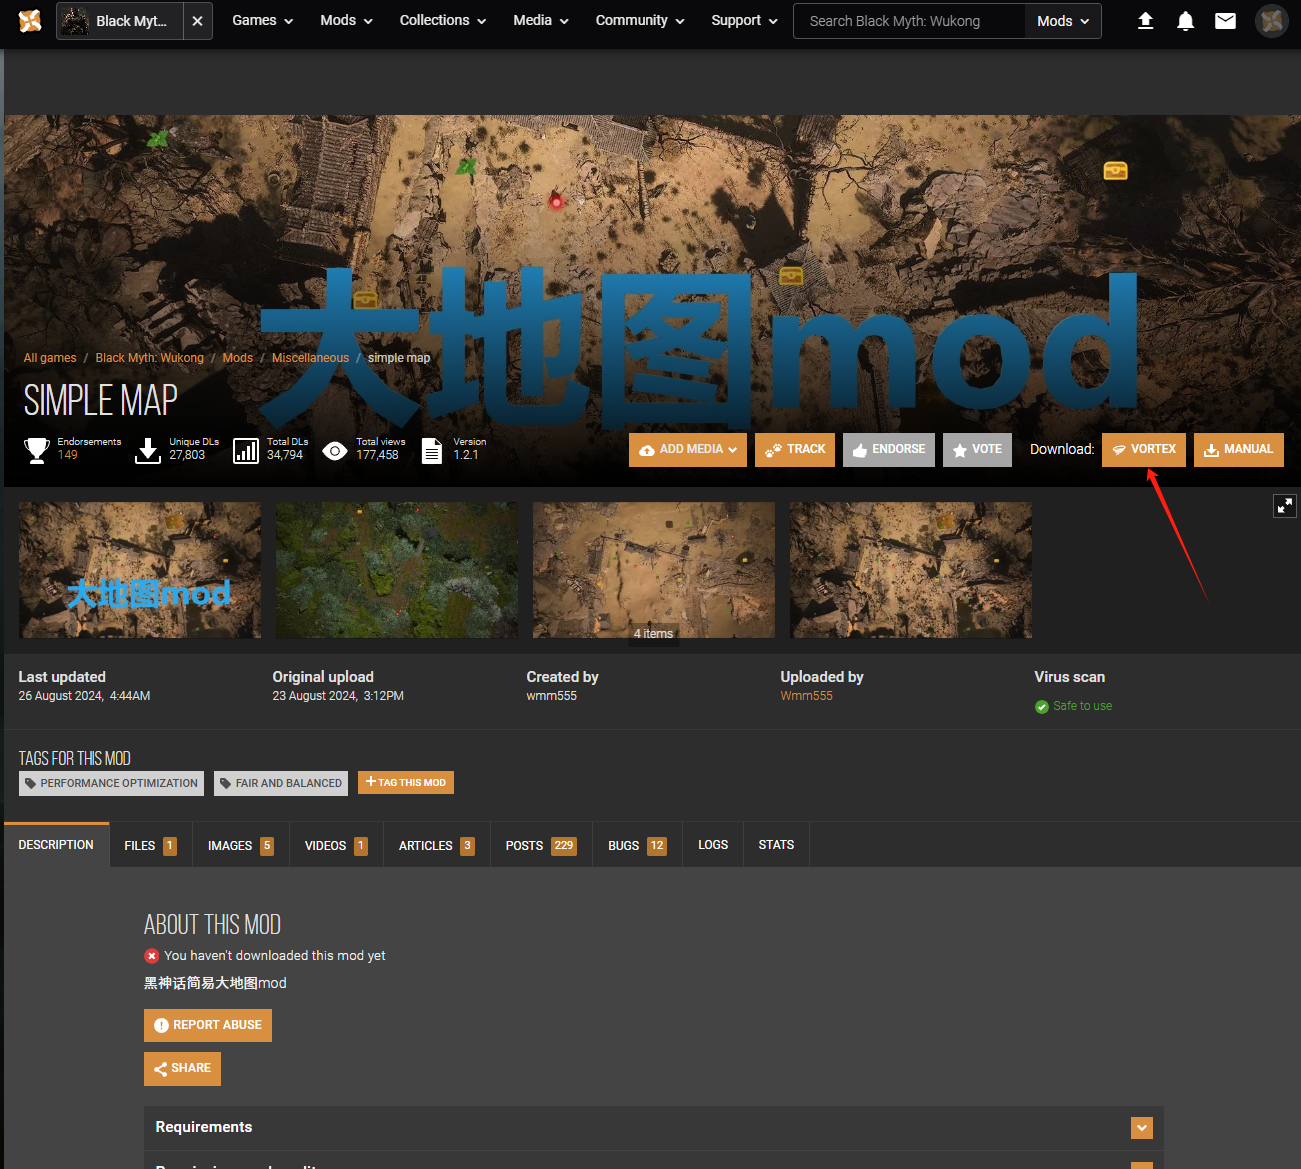Image resolution: width=1301 pixels, height=1169 pixels.
Task: Click the Report Abuse button
Action: coord(208,1025)
